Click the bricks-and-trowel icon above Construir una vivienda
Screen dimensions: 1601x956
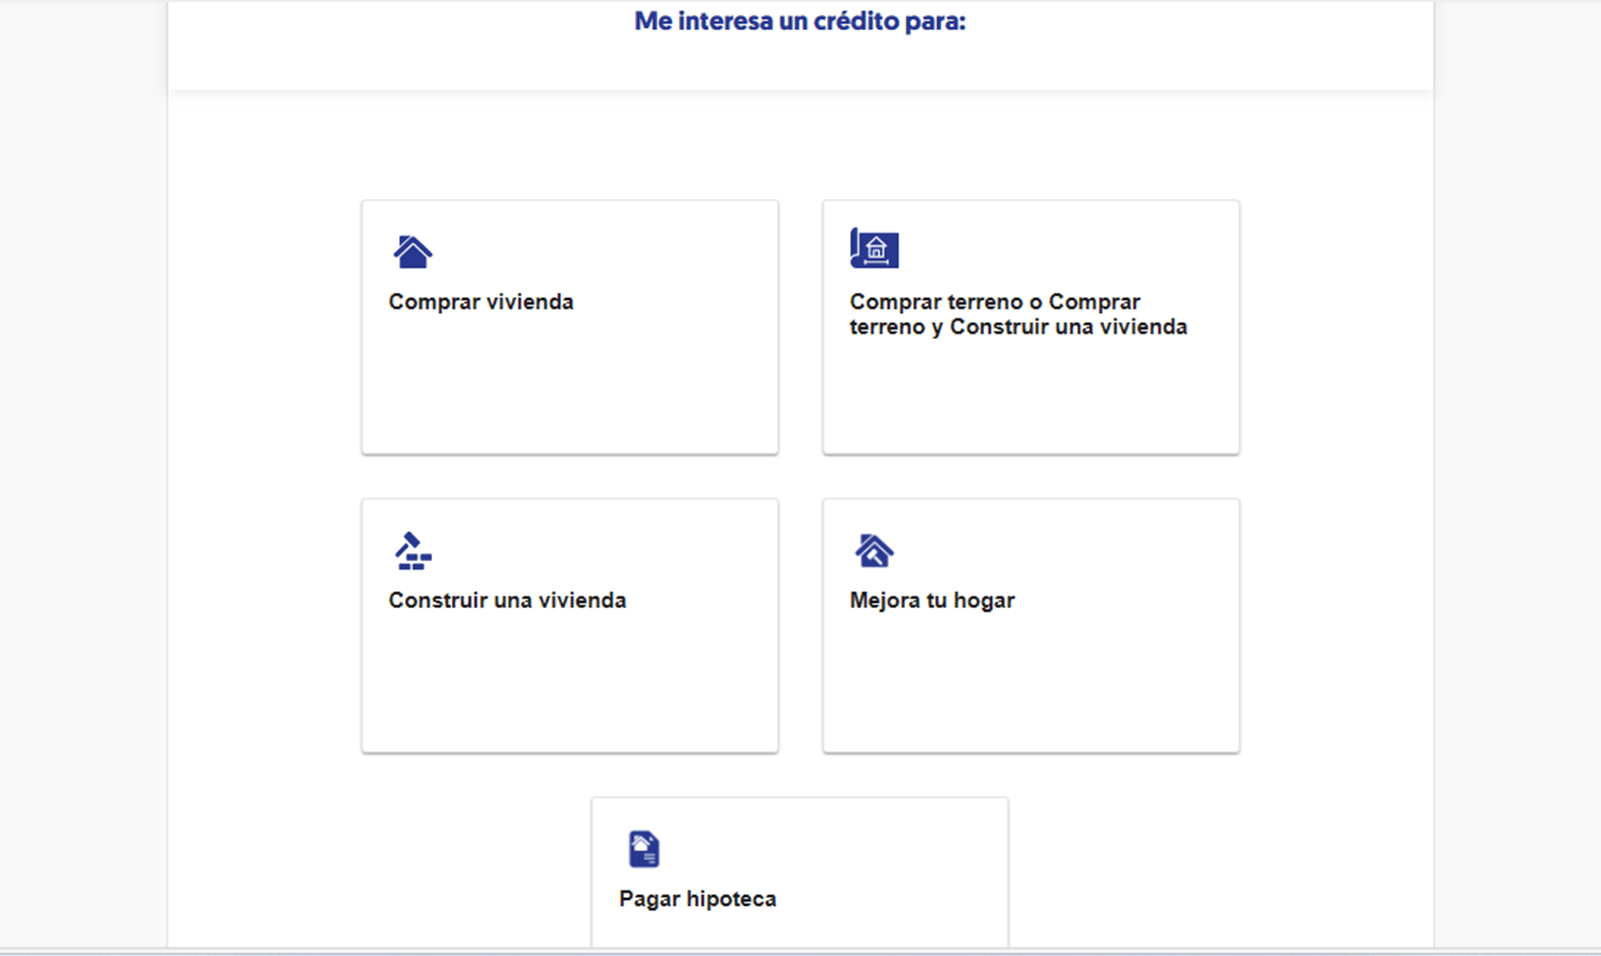(x=412, y=551)
